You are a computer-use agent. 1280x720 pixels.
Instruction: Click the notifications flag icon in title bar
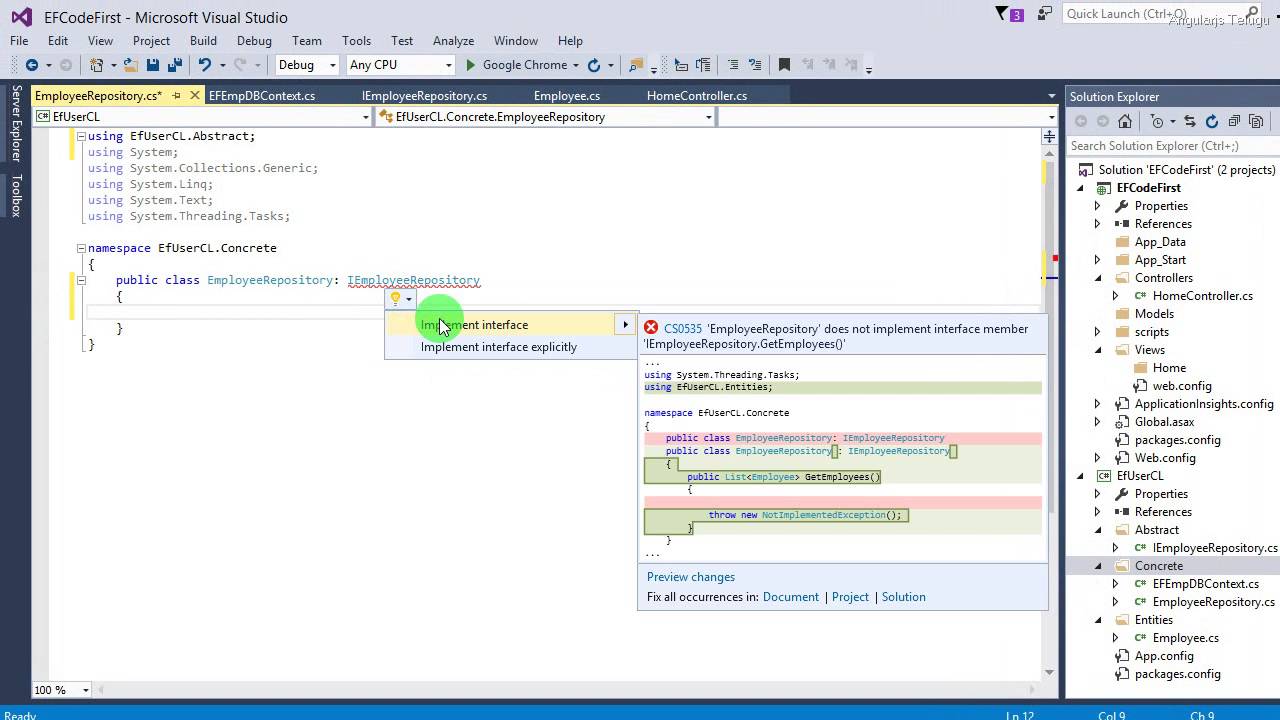[x=1003, y=14]
